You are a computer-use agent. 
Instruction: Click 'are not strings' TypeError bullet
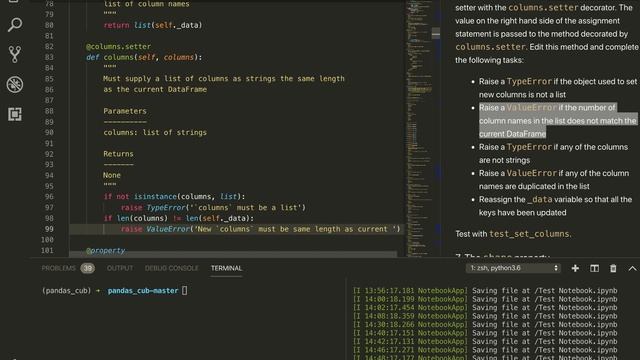(x=504, y=160)
